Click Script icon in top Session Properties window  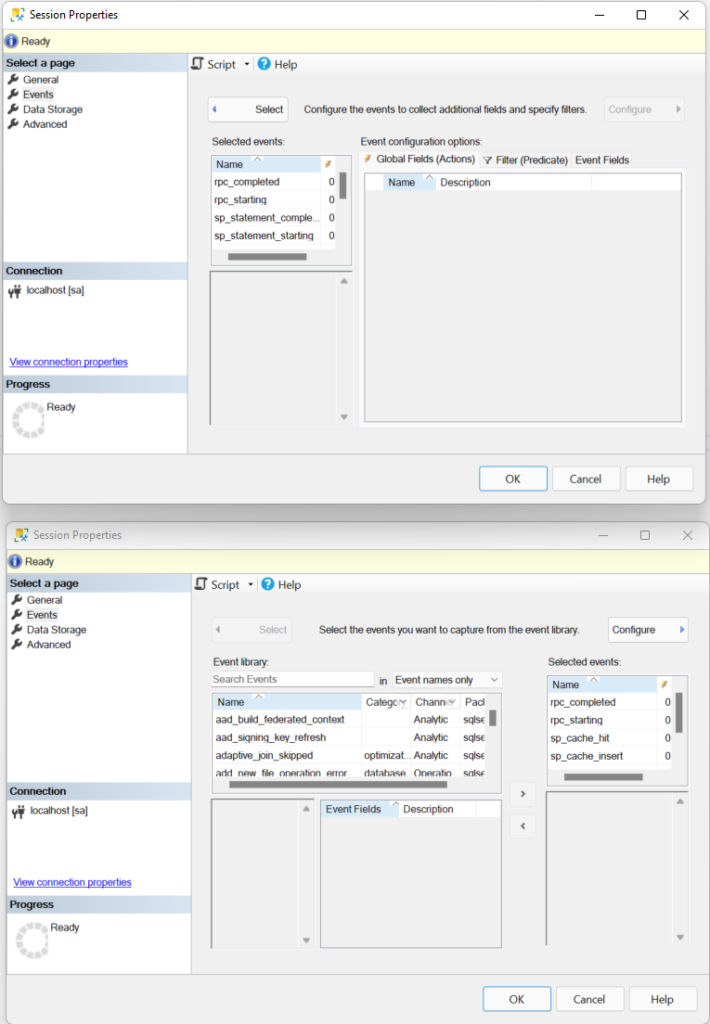coord(197,64)
